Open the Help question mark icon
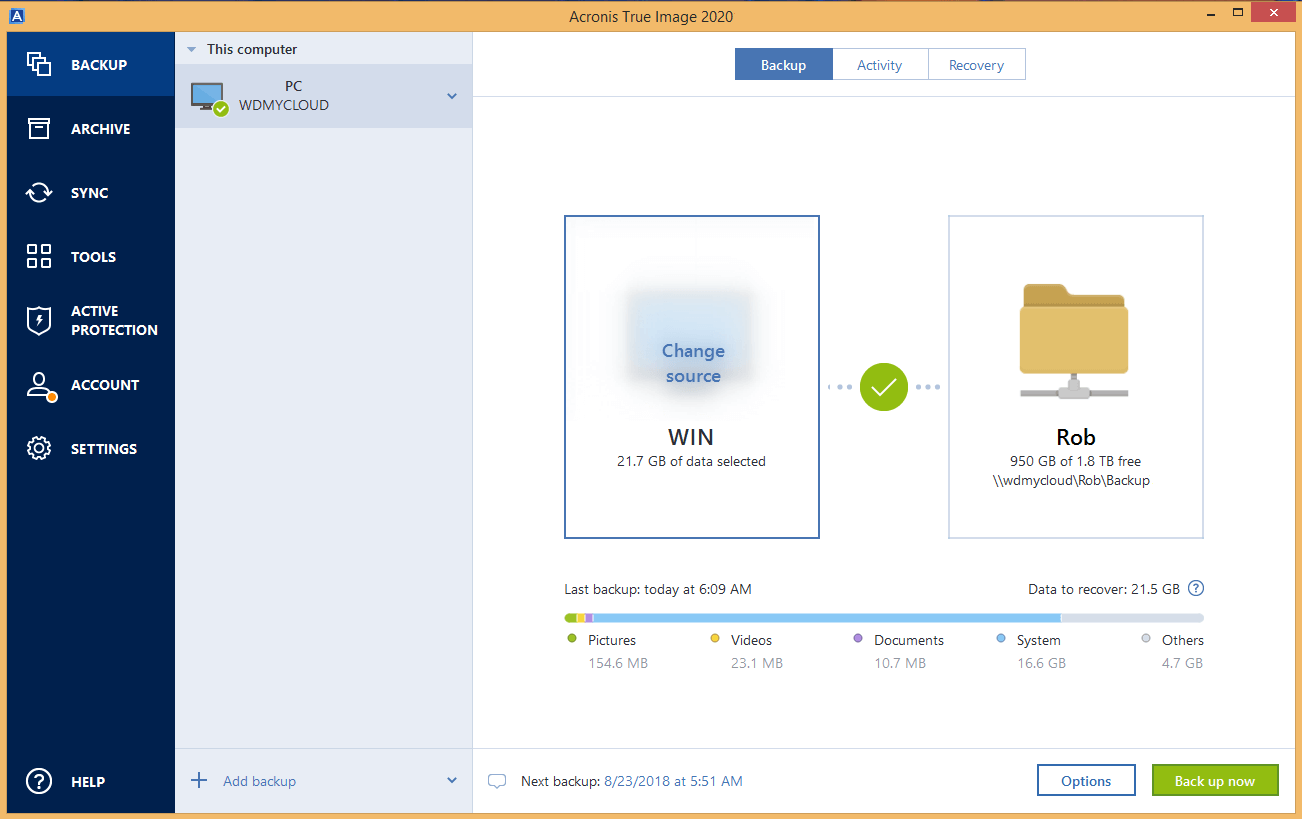This screenshot has width=1302, height=819. click(x=39, y=781)
